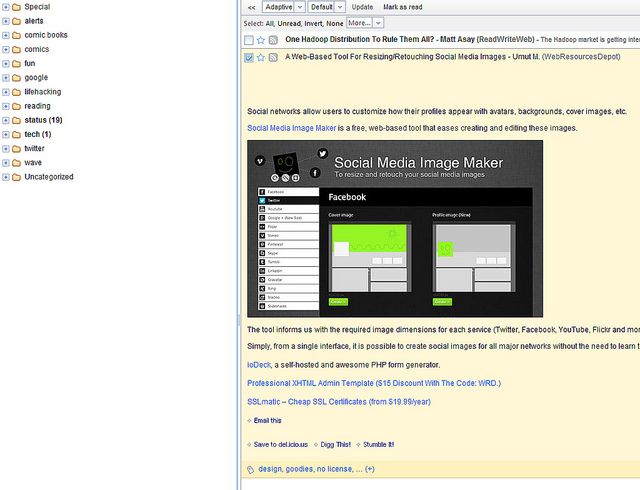This screenshot has width=640, height=490.
Task: Select Unread articles link
Action: click(289, 24)
